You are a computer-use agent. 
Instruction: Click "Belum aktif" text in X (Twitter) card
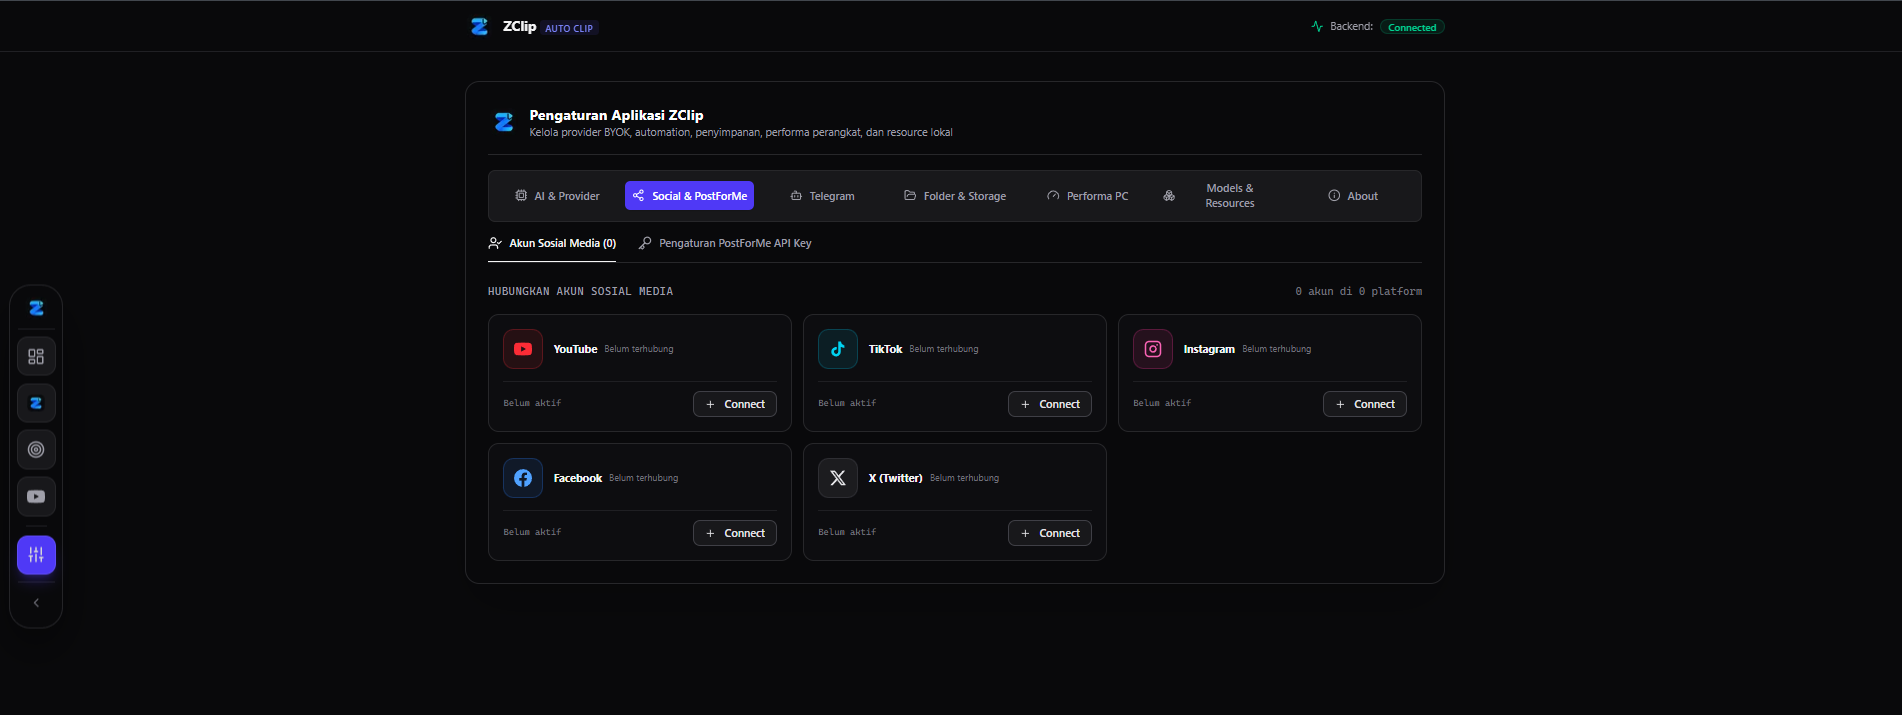click(847, 532)
